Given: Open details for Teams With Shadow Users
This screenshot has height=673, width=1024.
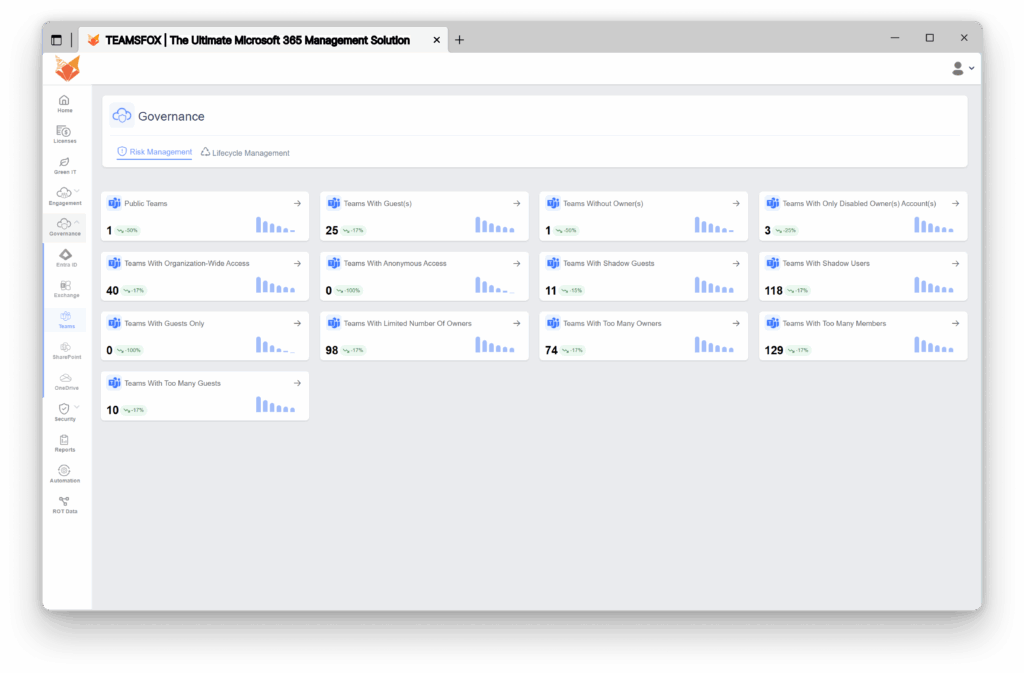Looking at the screenshot, I should click(956, 263).
